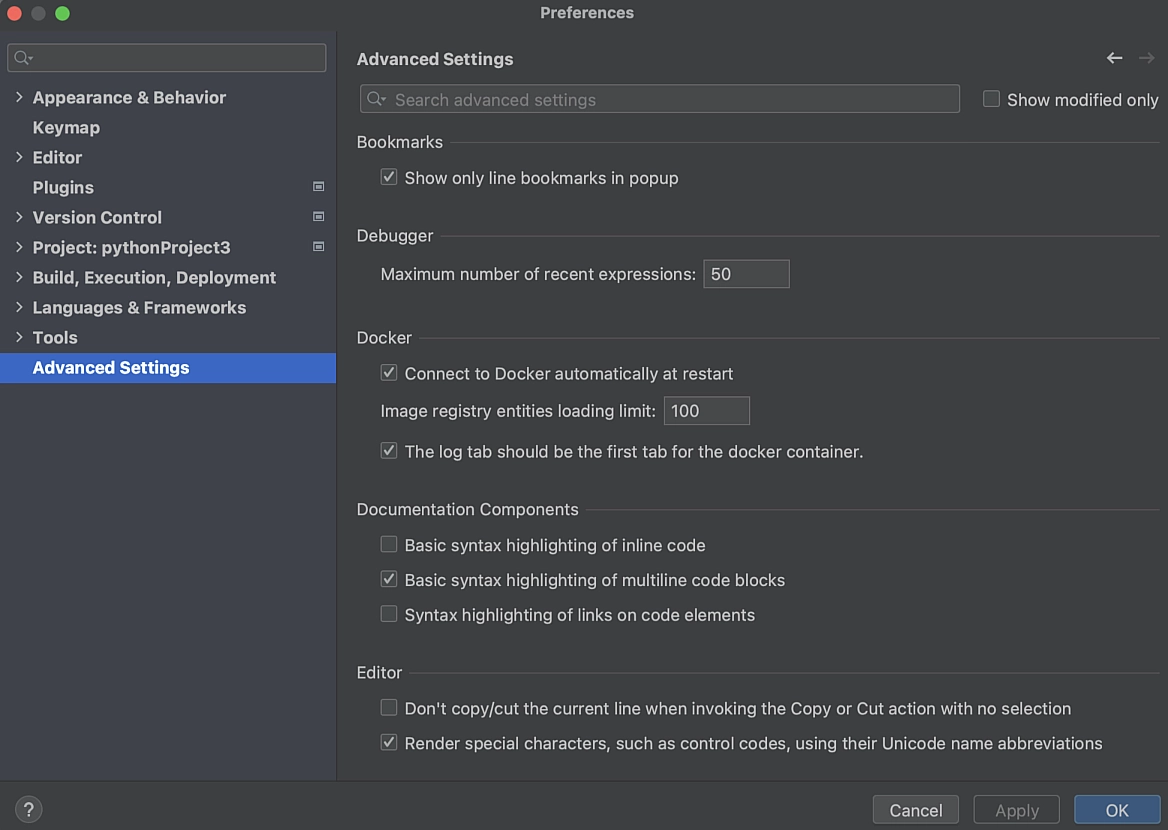Select Advanced Settings in the sidebar
1168x830 pixels.
coord(168,368)
